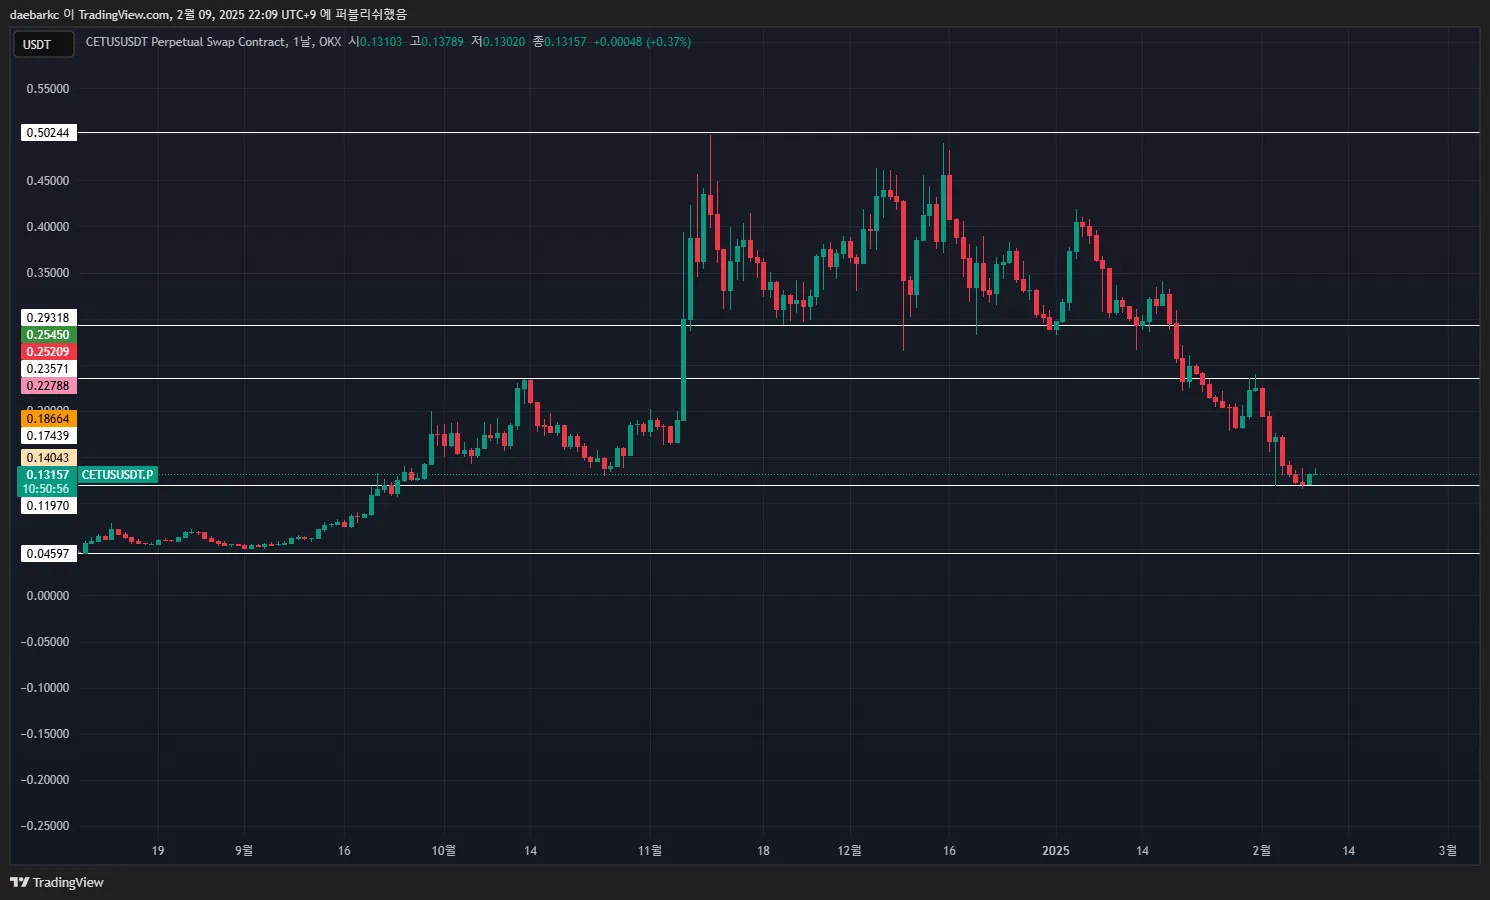Select the 0.11970 price level label
1490x900 pixels.
pyautogui.click(x=48, y=506)
